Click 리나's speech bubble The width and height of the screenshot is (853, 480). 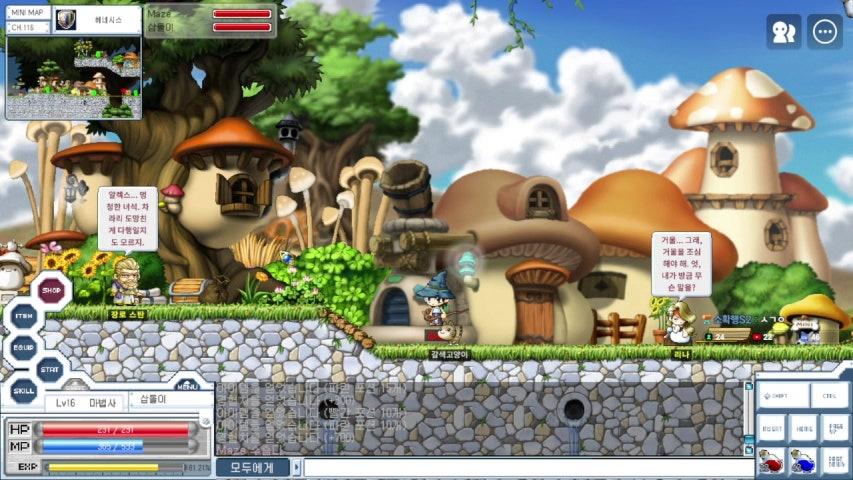click(681, 264)
